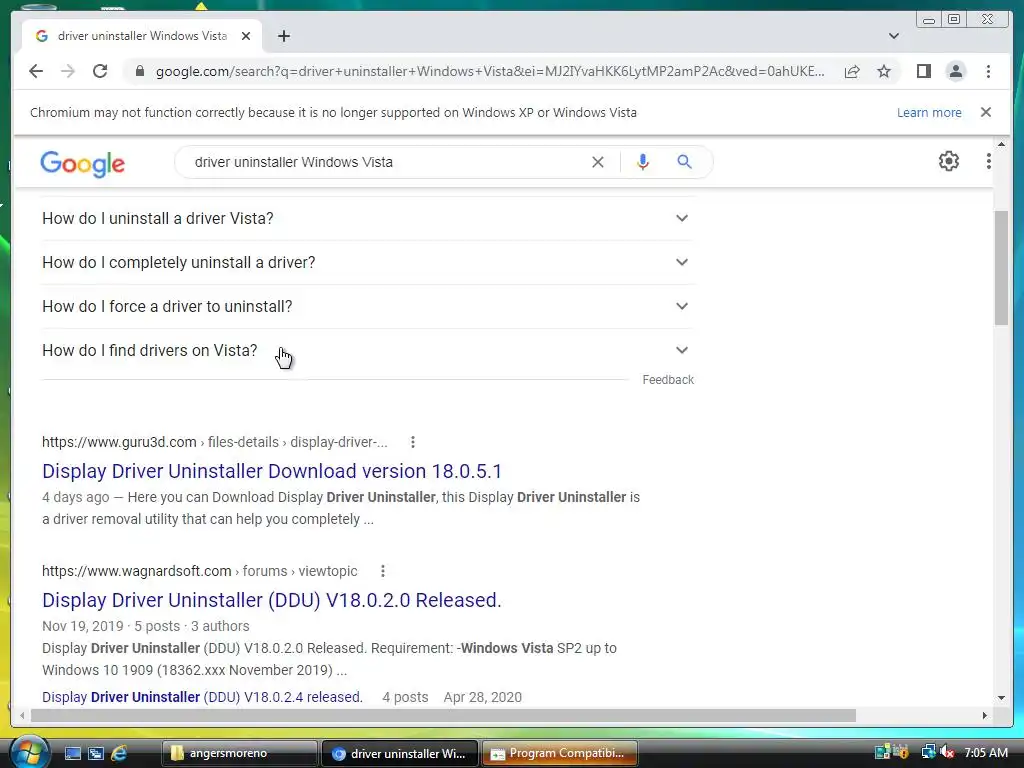Click the network tray icon
This screenshot has width=1024, height=768.
(928, 752)
